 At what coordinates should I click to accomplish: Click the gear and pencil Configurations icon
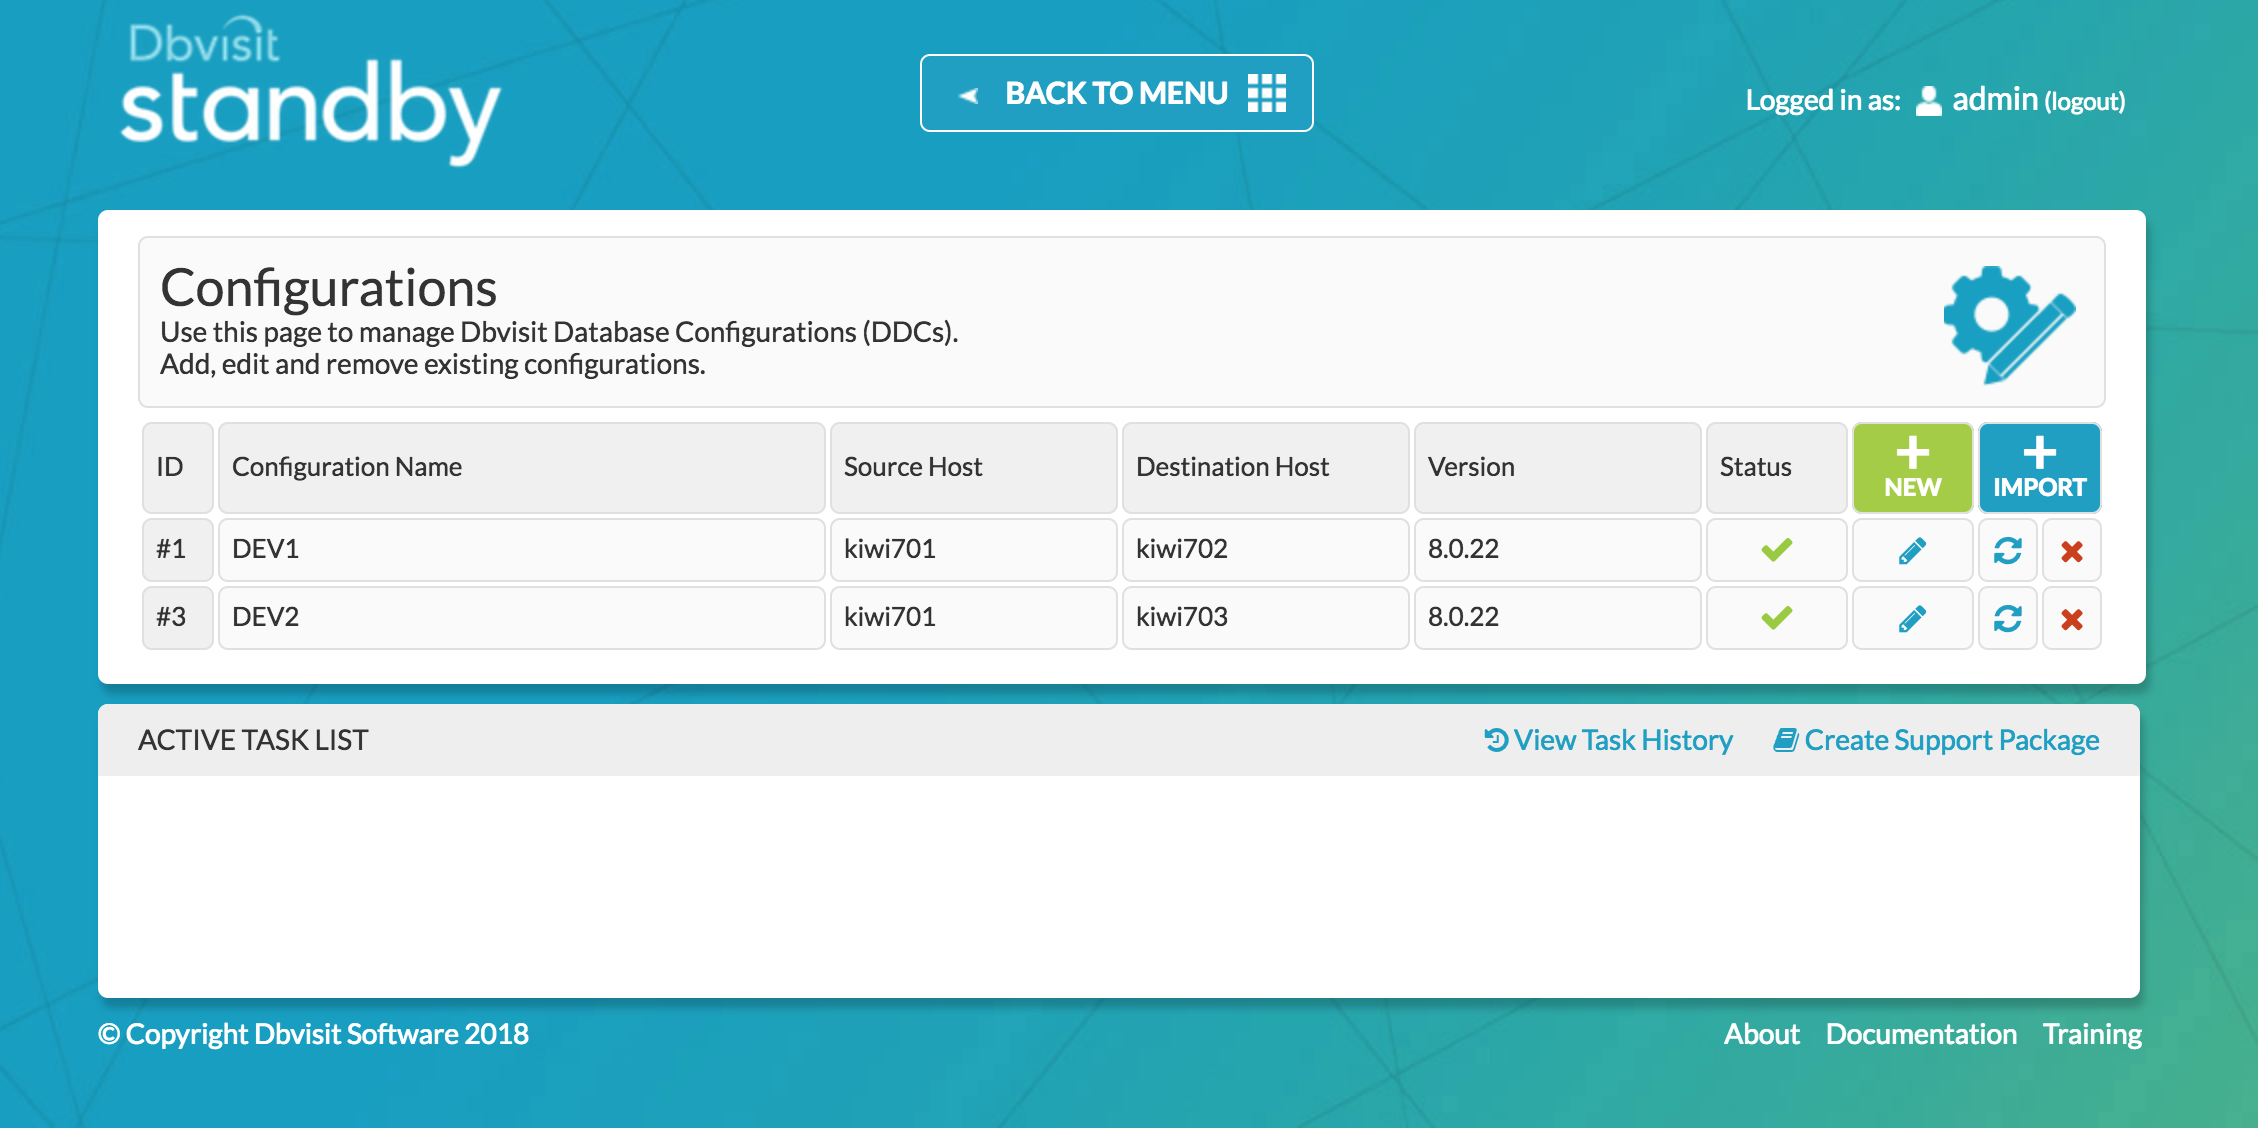point(2009,324)
